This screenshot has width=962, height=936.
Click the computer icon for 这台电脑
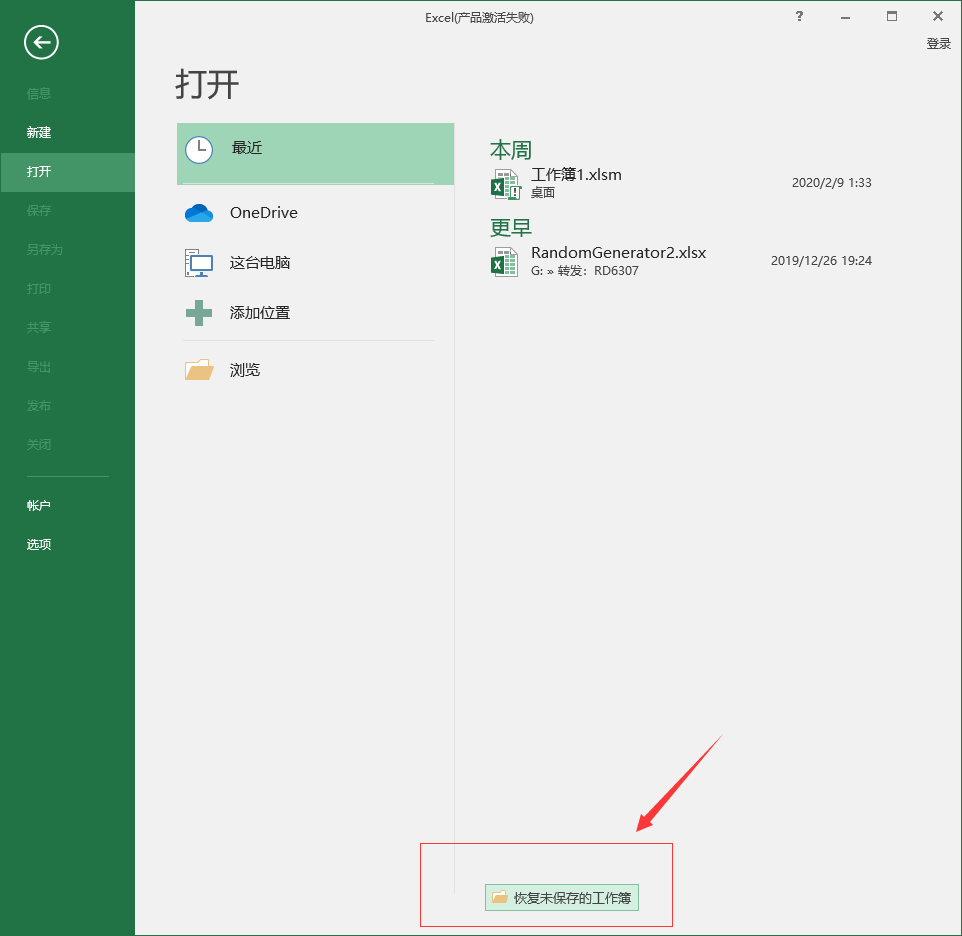tap(199, 263)
